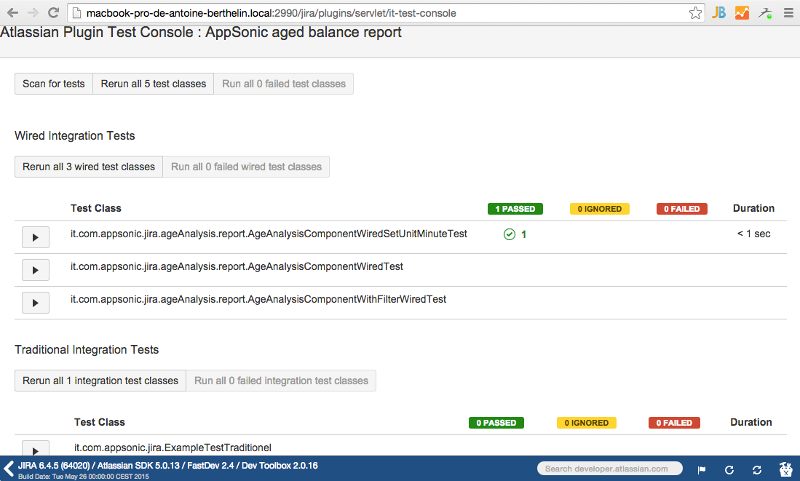Select it.com.appsonic.jira.ExampleTestTraditionel text
This screenshot has height=481, width=800.
click(x=172, y=447)
